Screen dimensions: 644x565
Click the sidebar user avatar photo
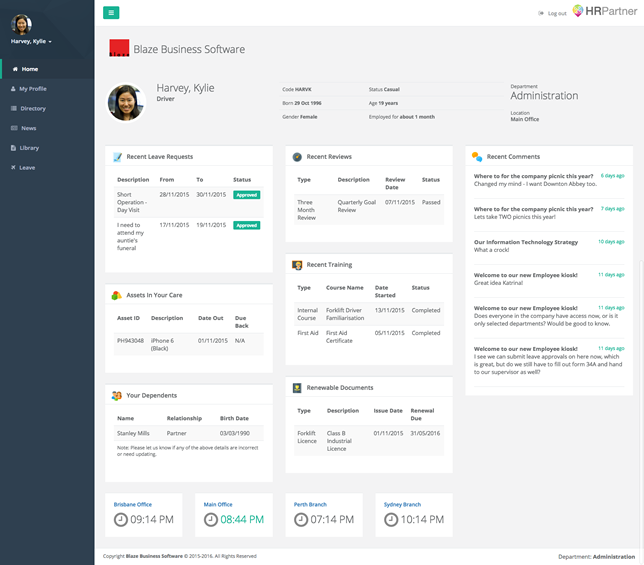(21, 25)
